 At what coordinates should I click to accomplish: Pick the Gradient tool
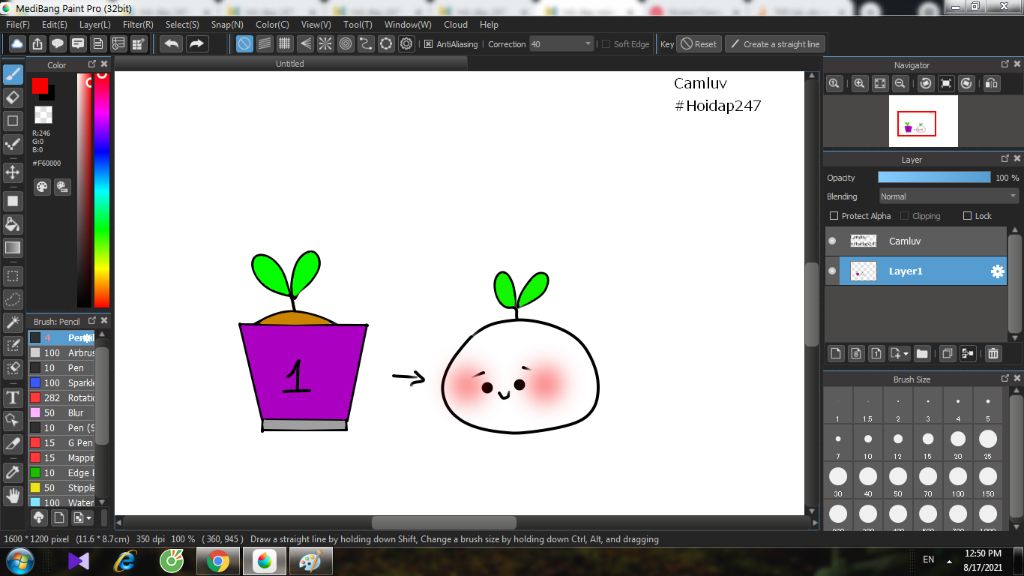coord(12,248)
